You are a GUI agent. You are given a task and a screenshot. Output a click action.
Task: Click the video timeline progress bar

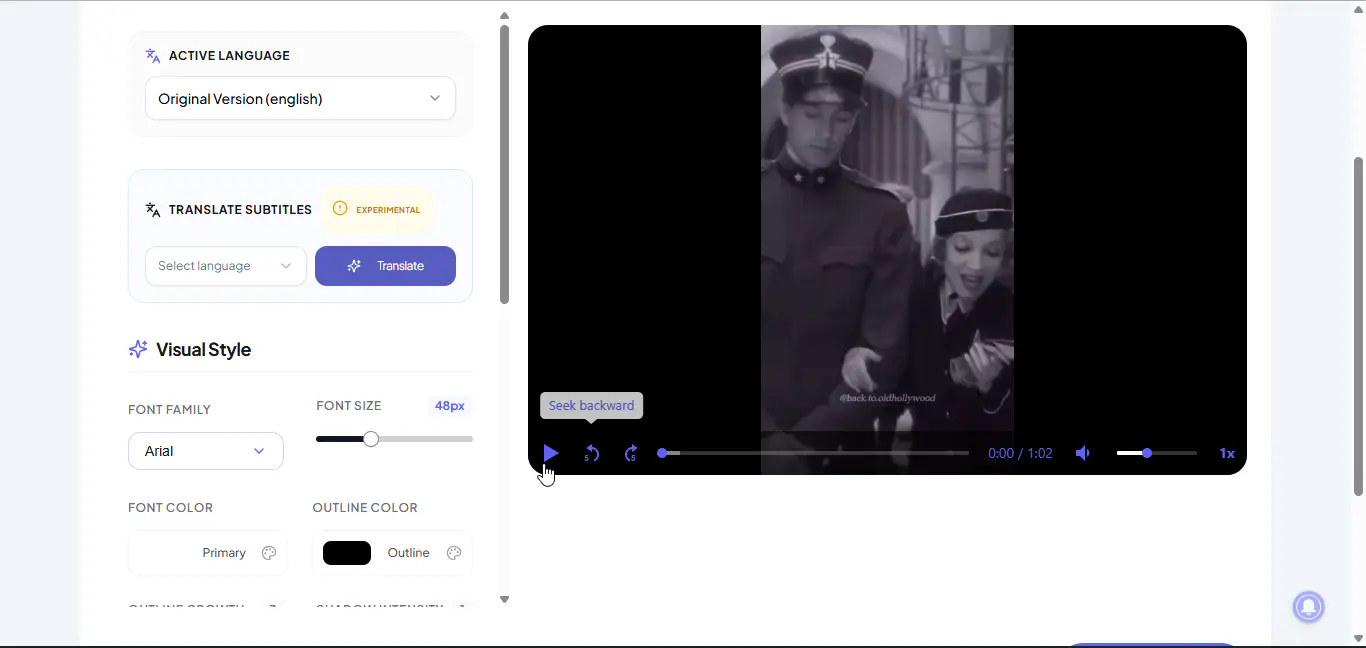[812, 453]
